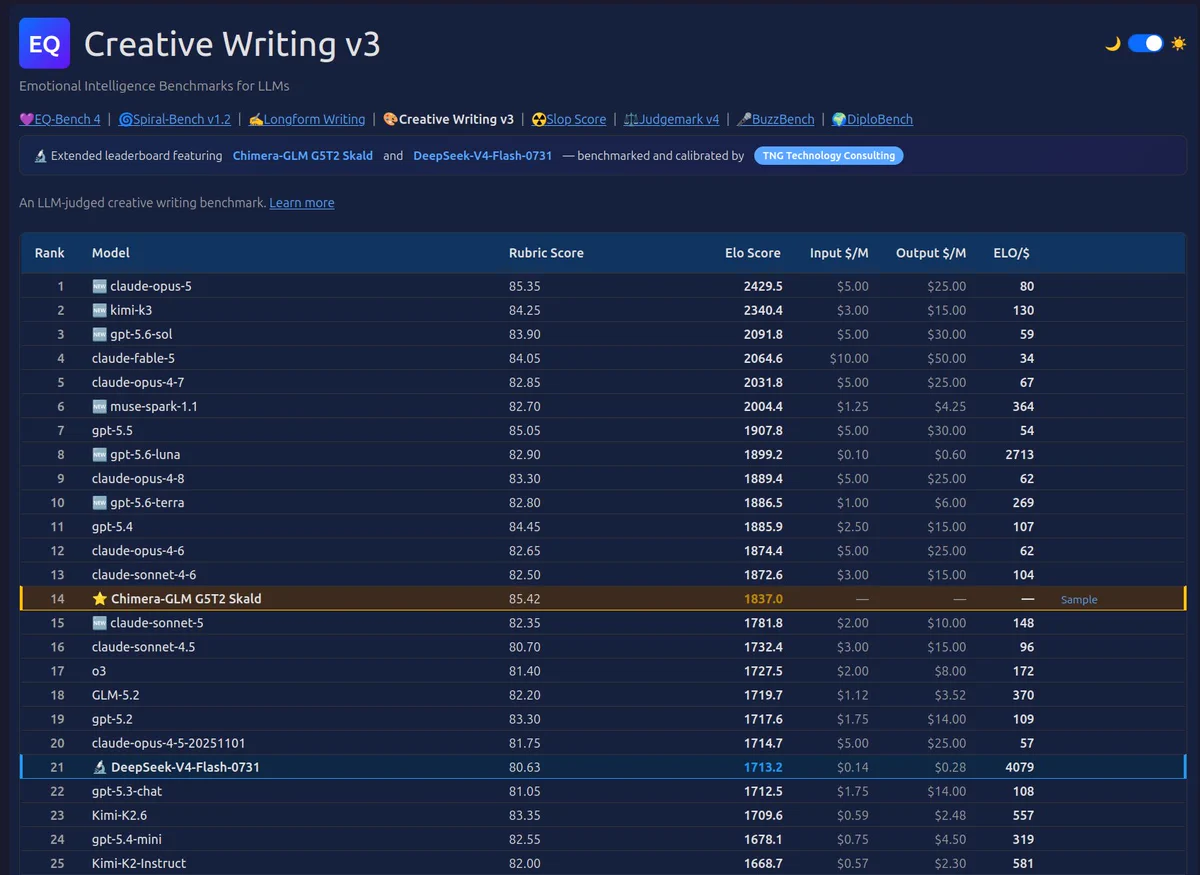1200x875 pixels.
Task: Select the claude-sonnet-4.5 model name
Action: coord(144,647)
